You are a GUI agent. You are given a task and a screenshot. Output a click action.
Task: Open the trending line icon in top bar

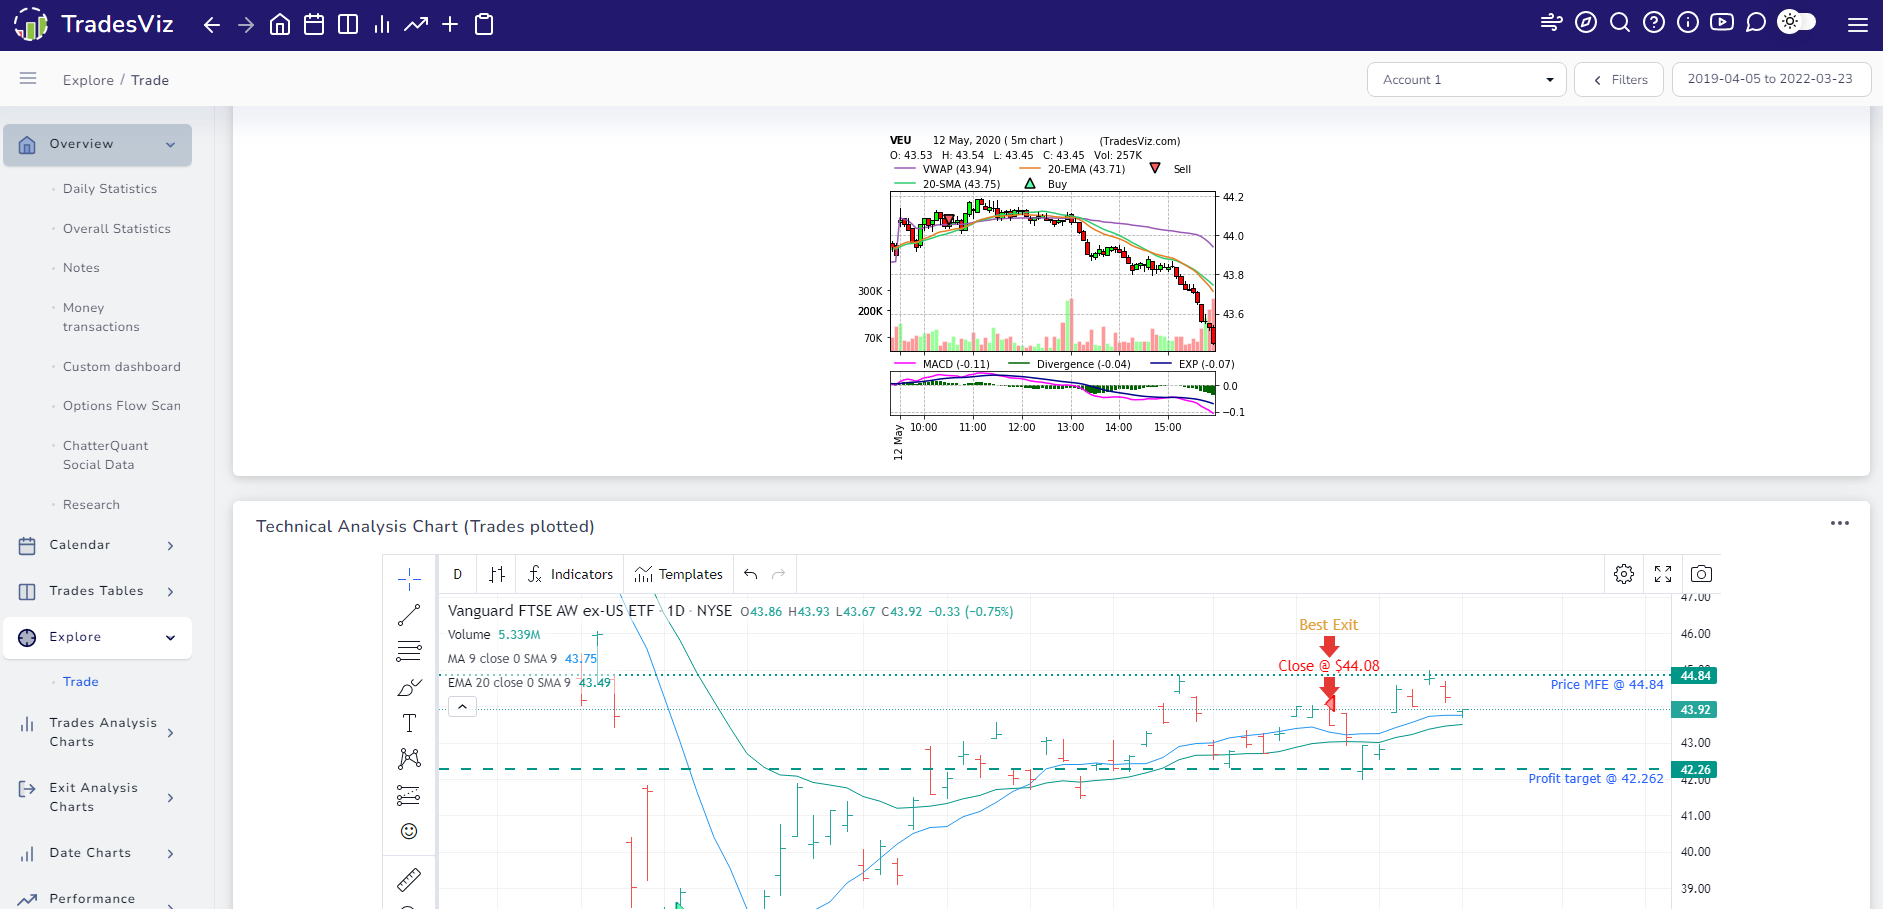tap(416, 25)
